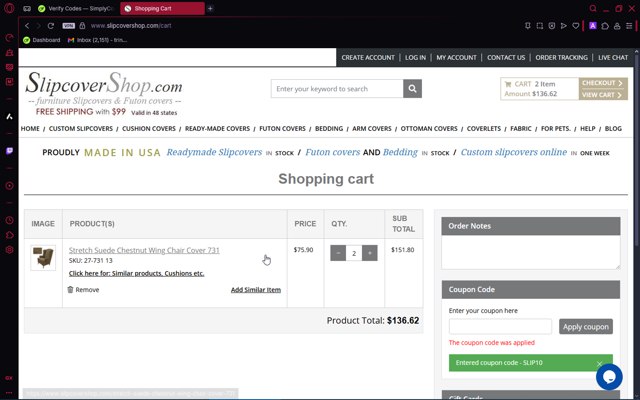Open the Dashboard bookmark
The width and height of the screenshot is (640, 400).
point(42,40)
